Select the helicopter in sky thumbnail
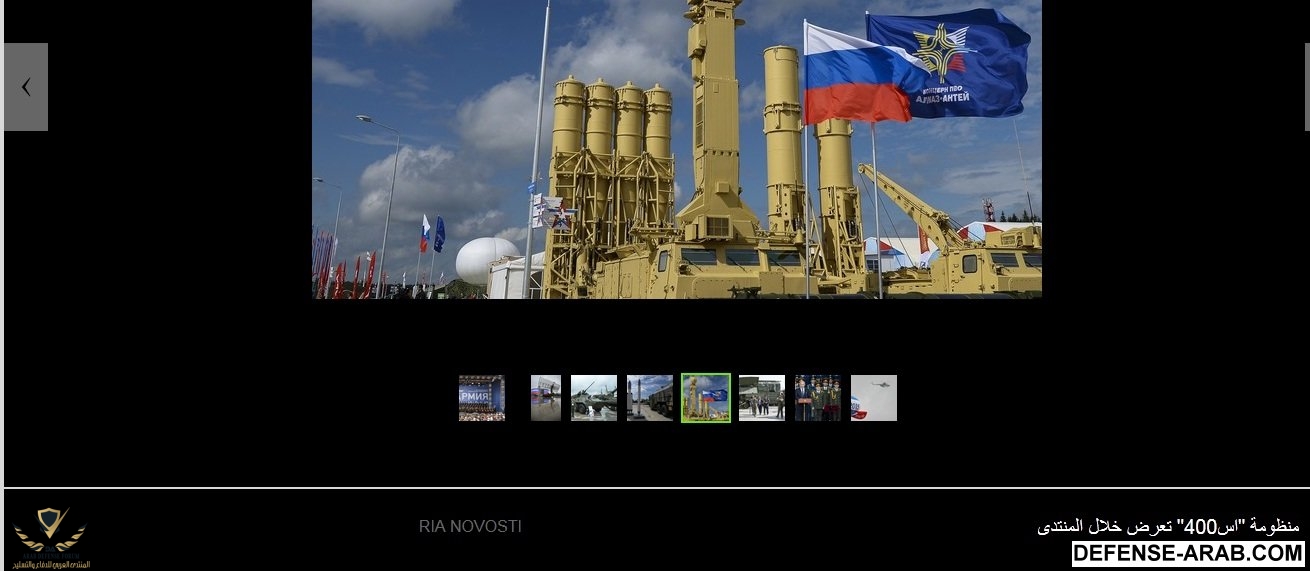Viewport: 1310px width, 571px height. click(874, 398)
